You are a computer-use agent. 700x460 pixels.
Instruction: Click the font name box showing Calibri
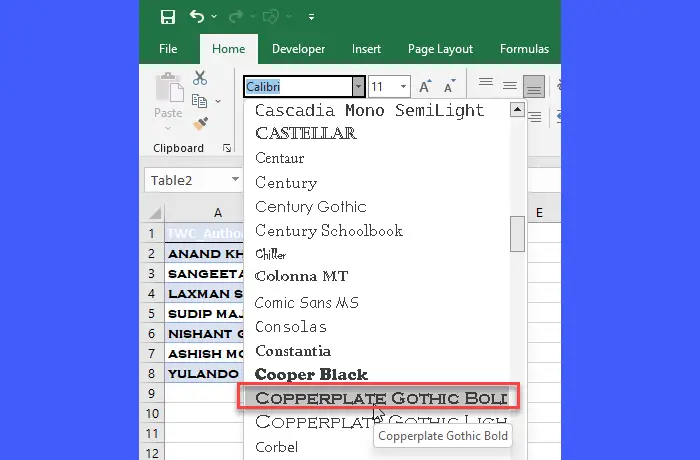coord(298,87)
